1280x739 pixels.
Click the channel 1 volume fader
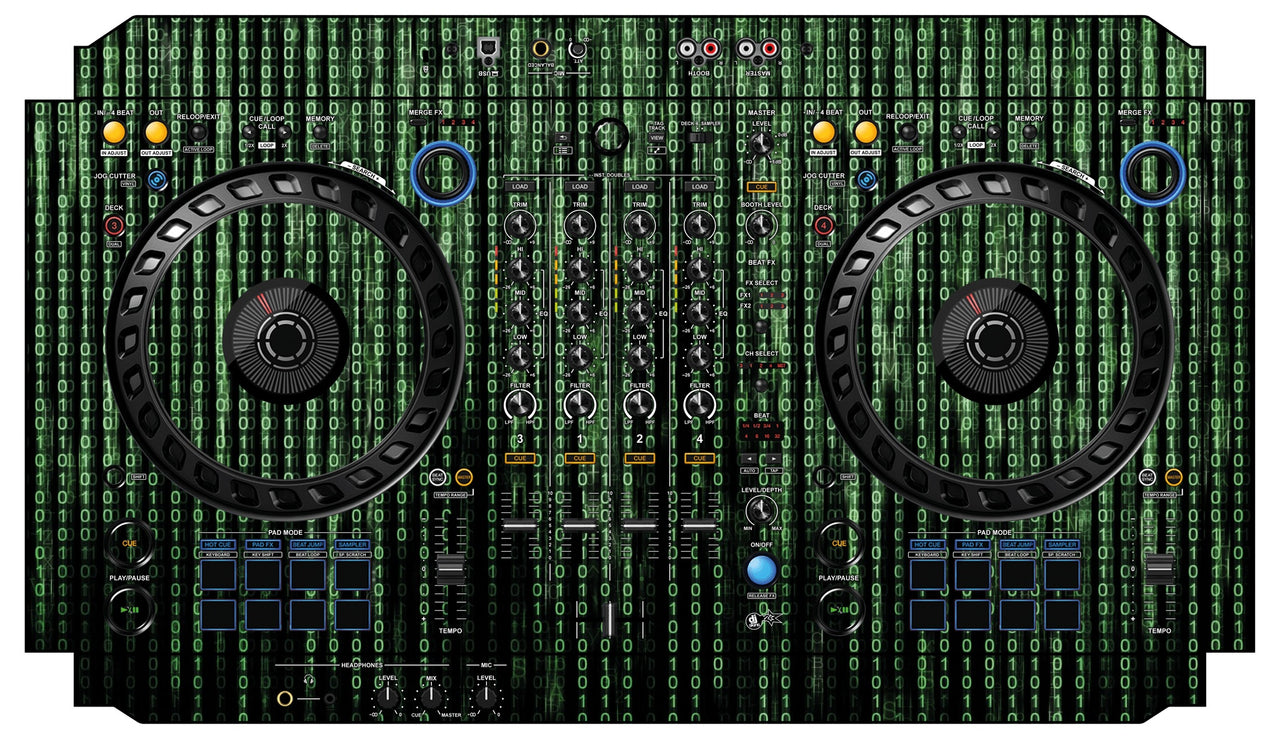(x=580, y=525)
